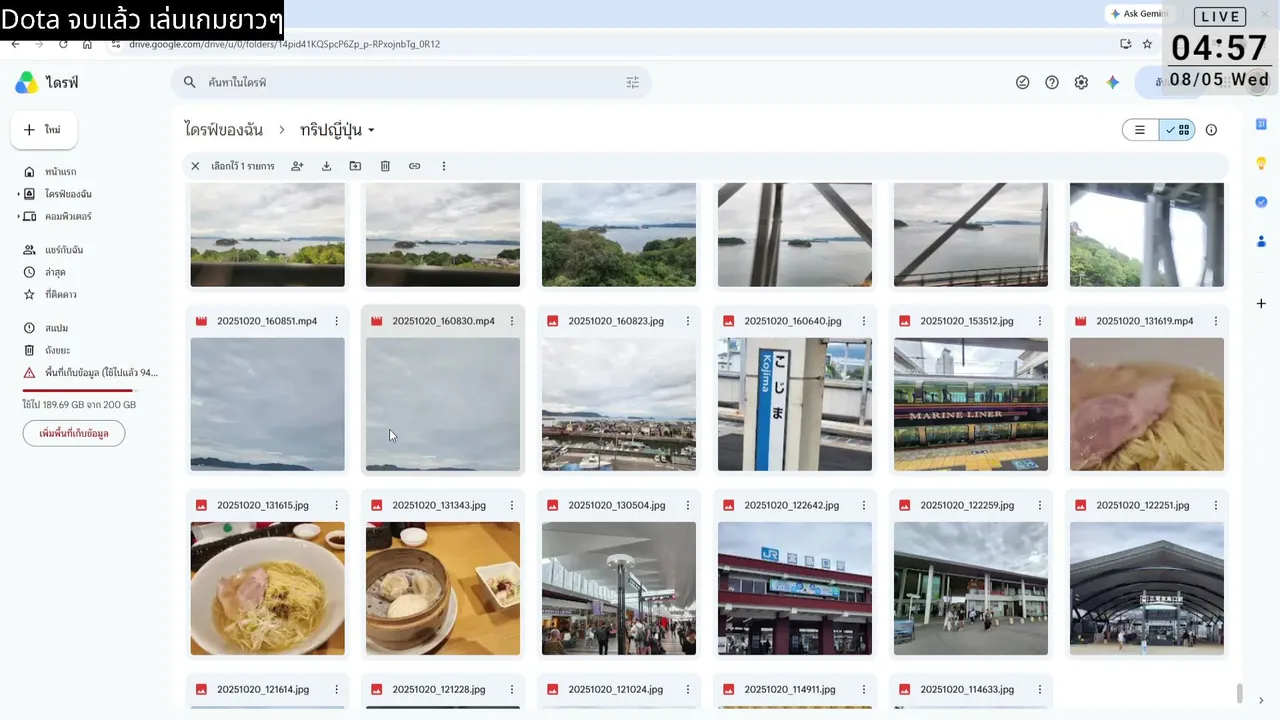Open more actions in selection toolbar
This screenshot has height=720, width=1280.
(444, 166)
